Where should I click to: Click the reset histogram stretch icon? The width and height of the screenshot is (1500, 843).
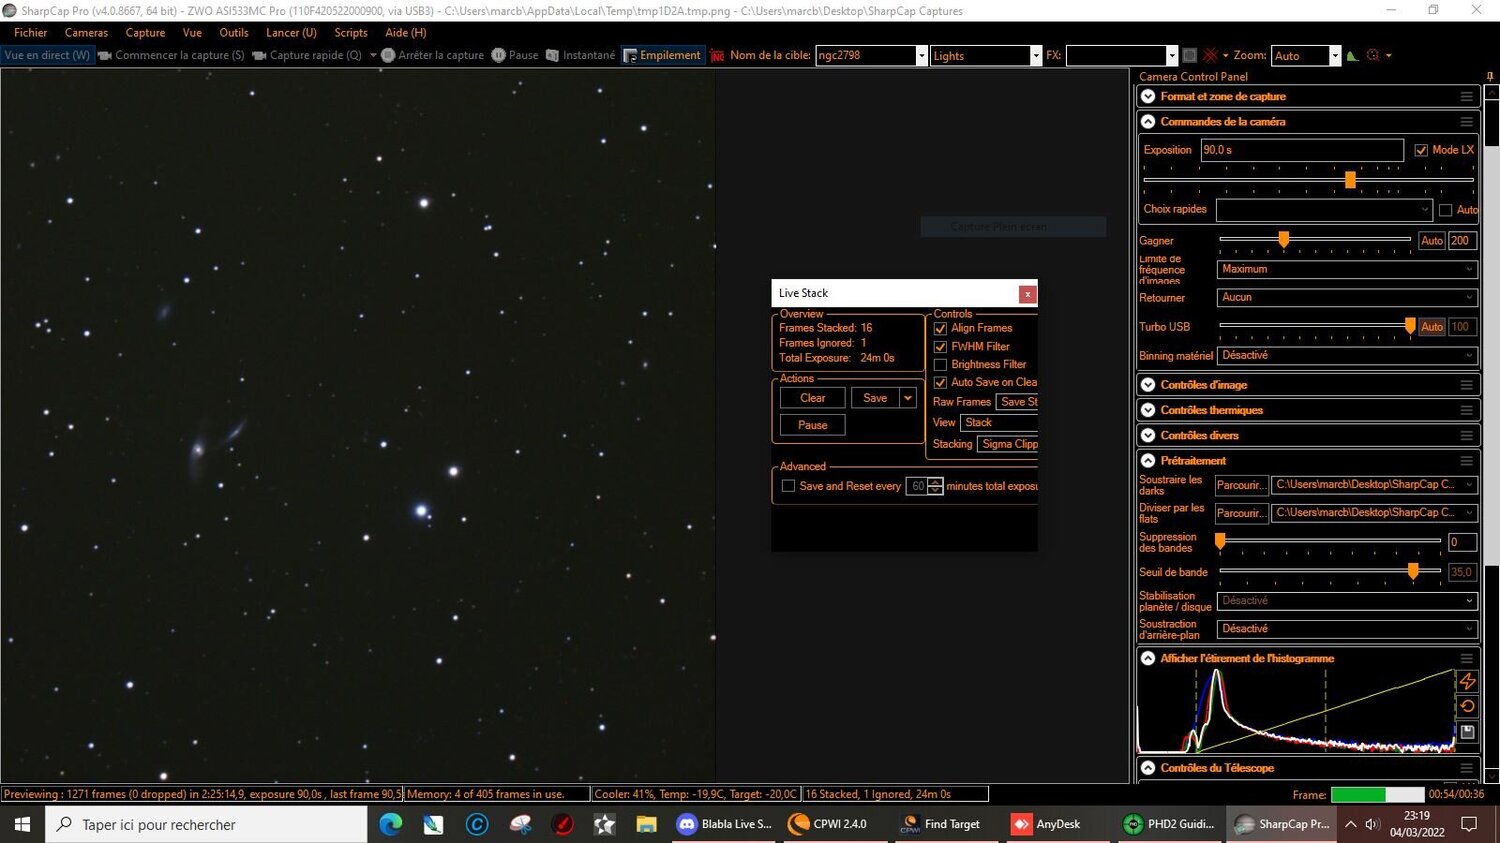[1467, 705]
